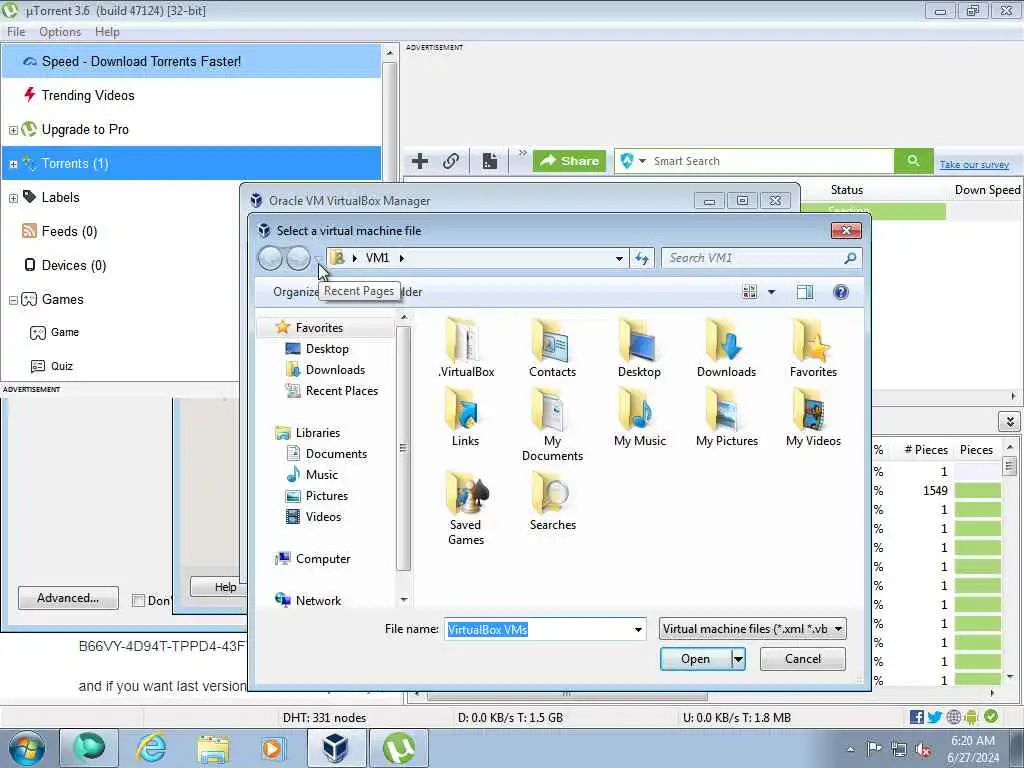This screenshot has height=768, width=1024.
Task: Open Internet Explorer from the taskbar
Action: tap(151, 748)
